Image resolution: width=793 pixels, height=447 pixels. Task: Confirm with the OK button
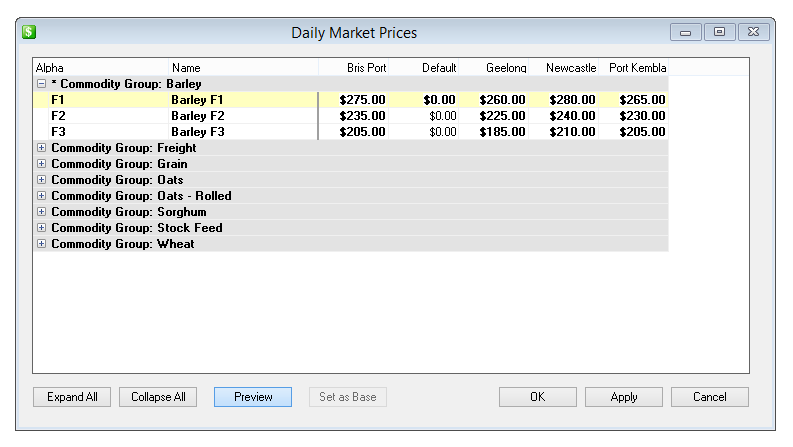point(537,397)
